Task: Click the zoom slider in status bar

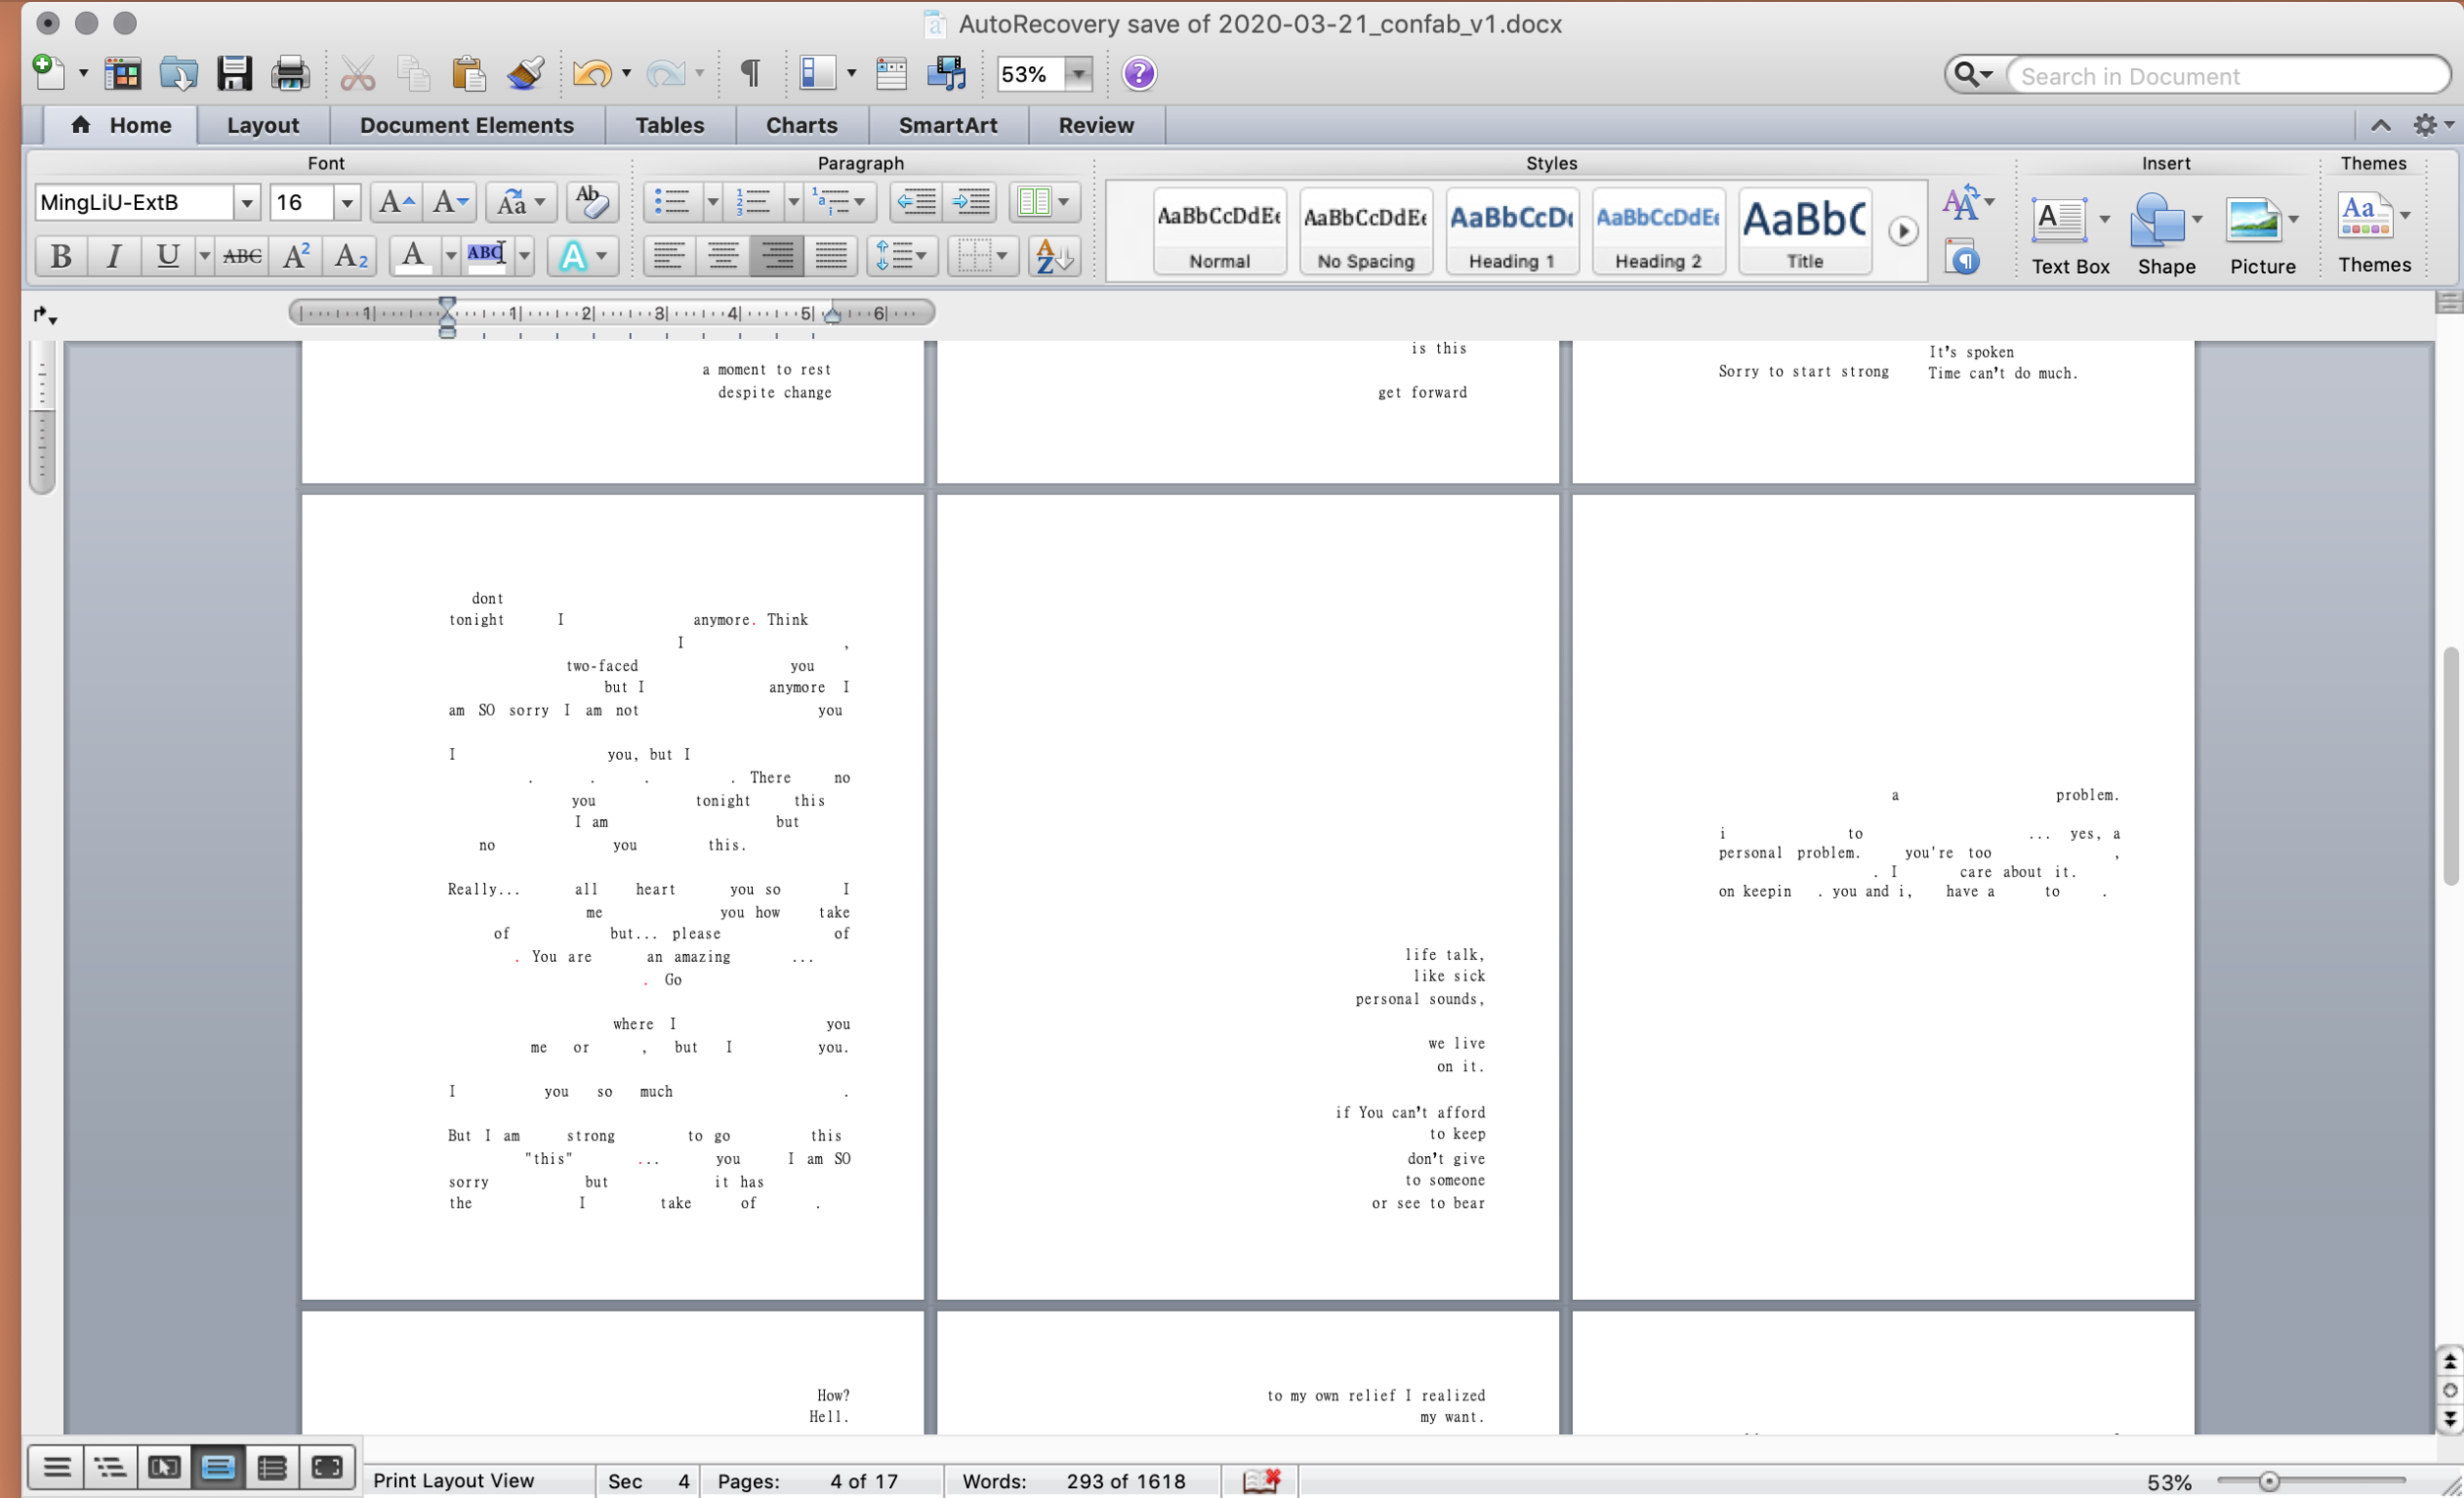Action: [x=2269, y=1481]
